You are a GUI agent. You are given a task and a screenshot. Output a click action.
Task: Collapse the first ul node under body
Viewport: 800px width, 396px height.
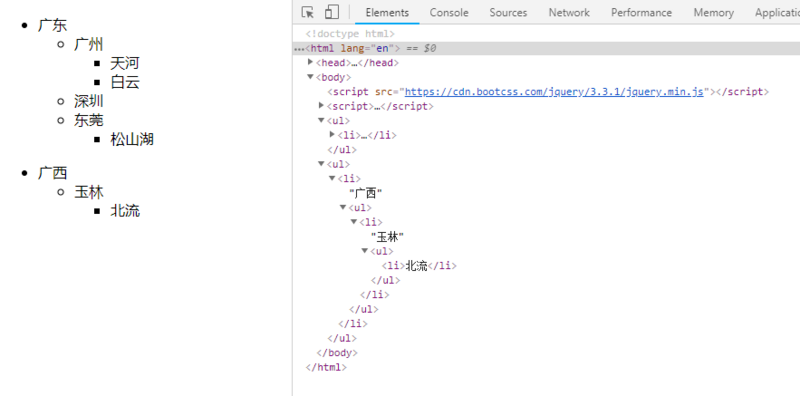321,120
